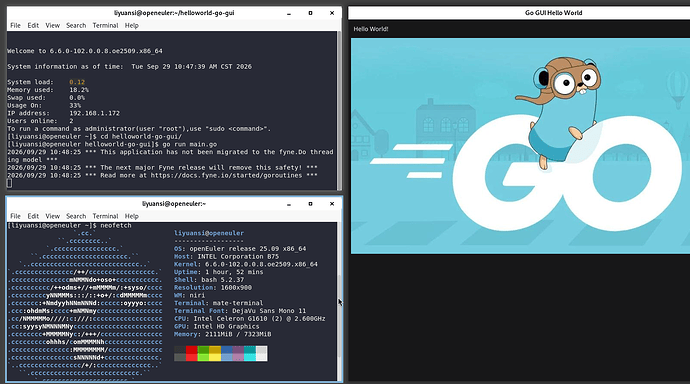
Task: Click the 'Hello World!' label in Go GUI
Action: coord(371,29)
